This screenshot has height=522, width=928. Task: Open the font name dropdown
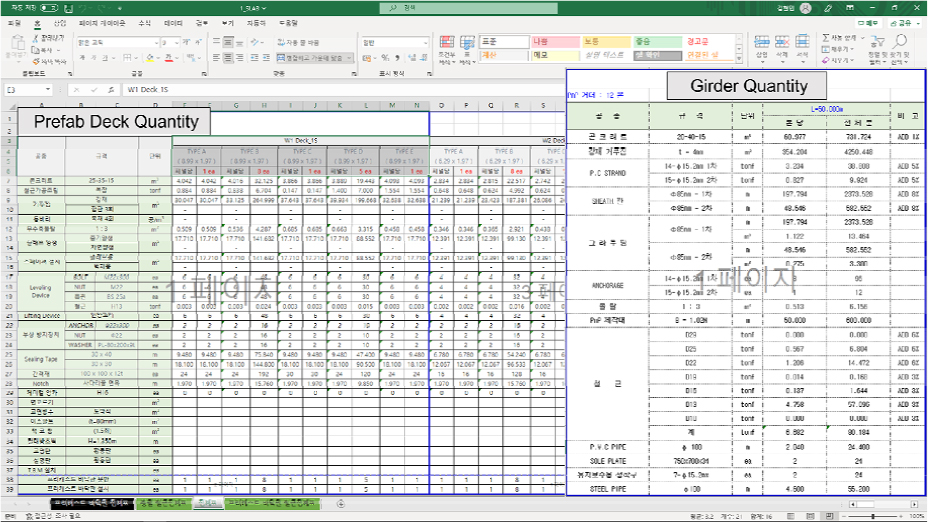156,43
